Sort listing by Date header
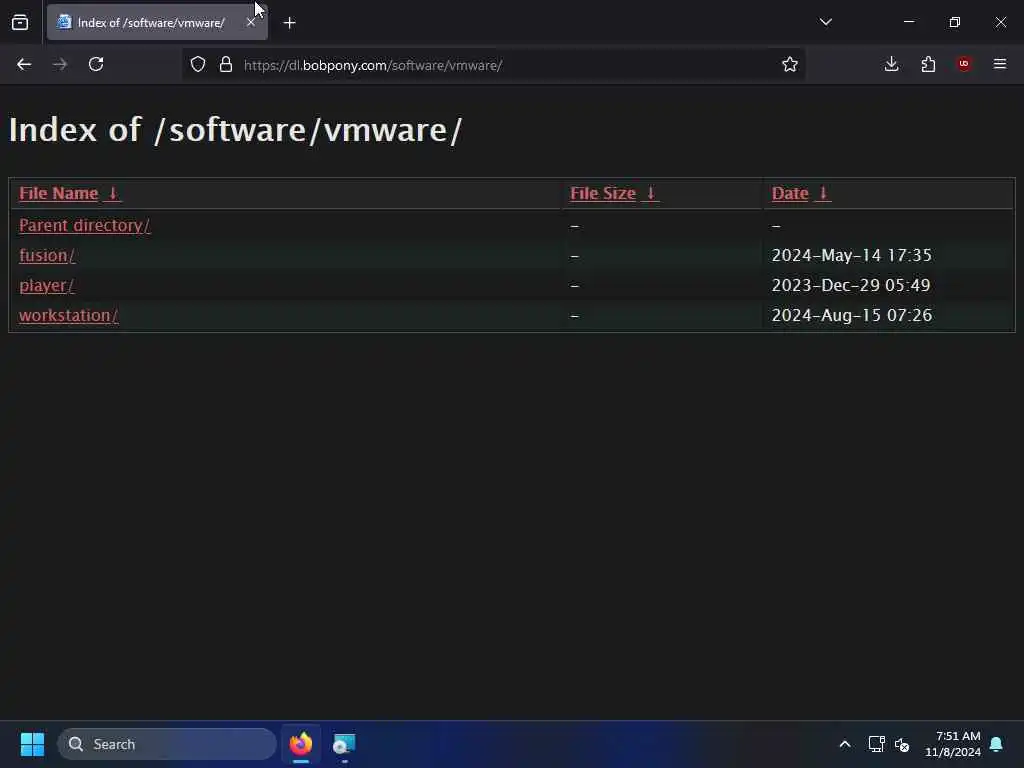 (x=790, y=193)
